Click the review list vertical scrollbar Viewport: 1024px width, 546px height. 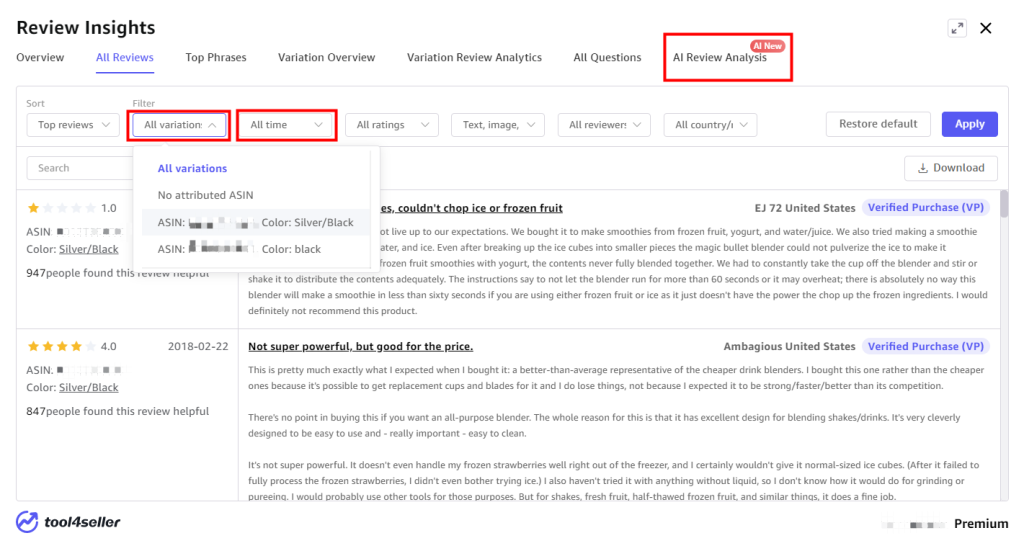(x=1004, y=204)
